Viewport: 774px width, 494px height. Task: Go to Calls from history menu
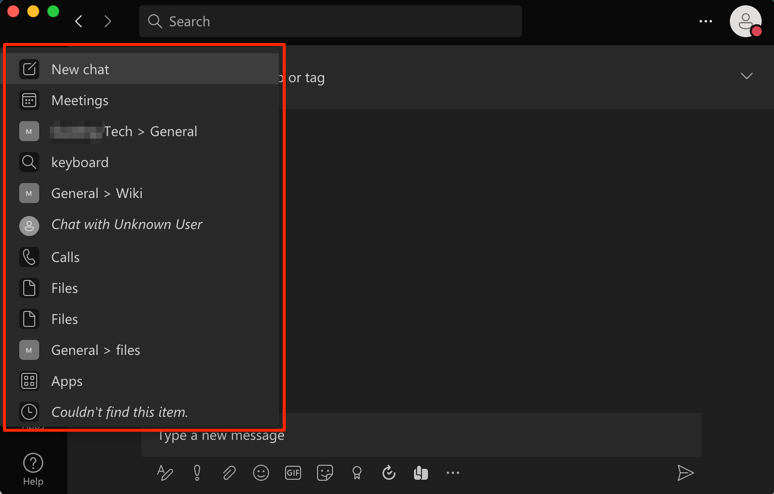coord(65,257)
